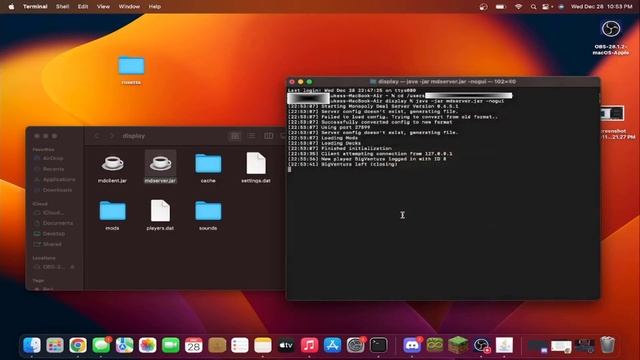Open FaceTime from the dock

coord(171,345)
